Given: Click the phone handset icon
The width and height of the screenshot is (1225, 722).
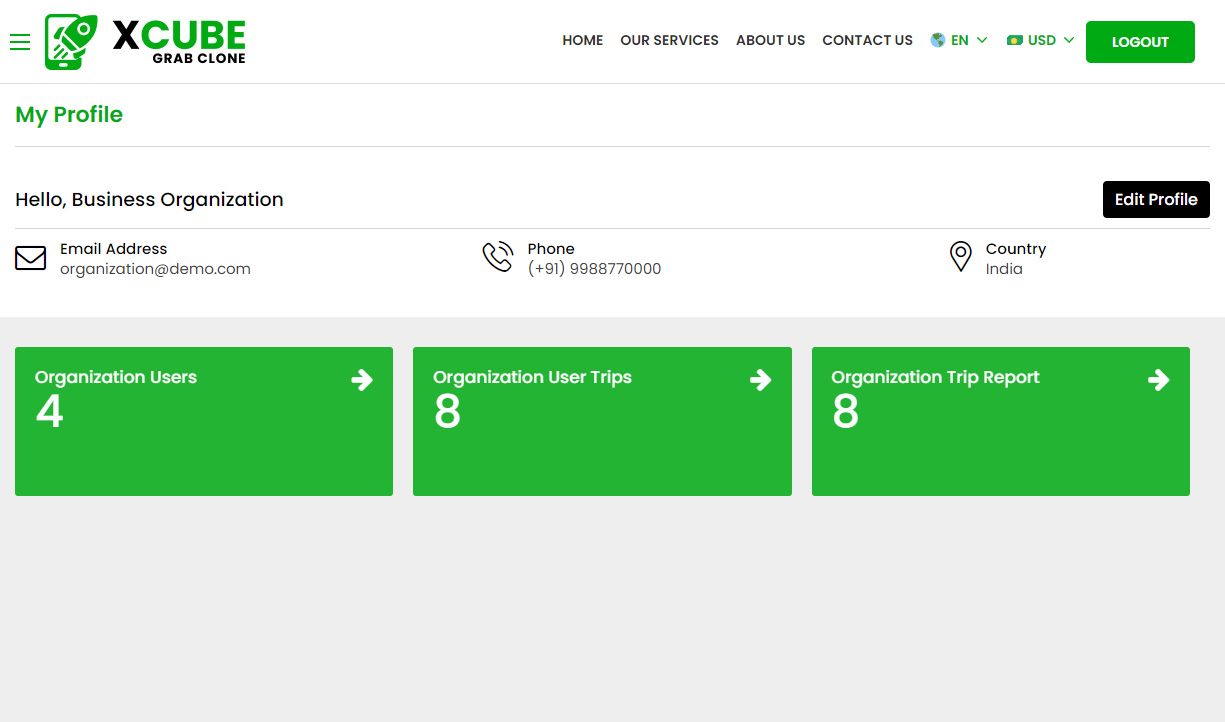Looking at the screenshot, I should (497, 257).
